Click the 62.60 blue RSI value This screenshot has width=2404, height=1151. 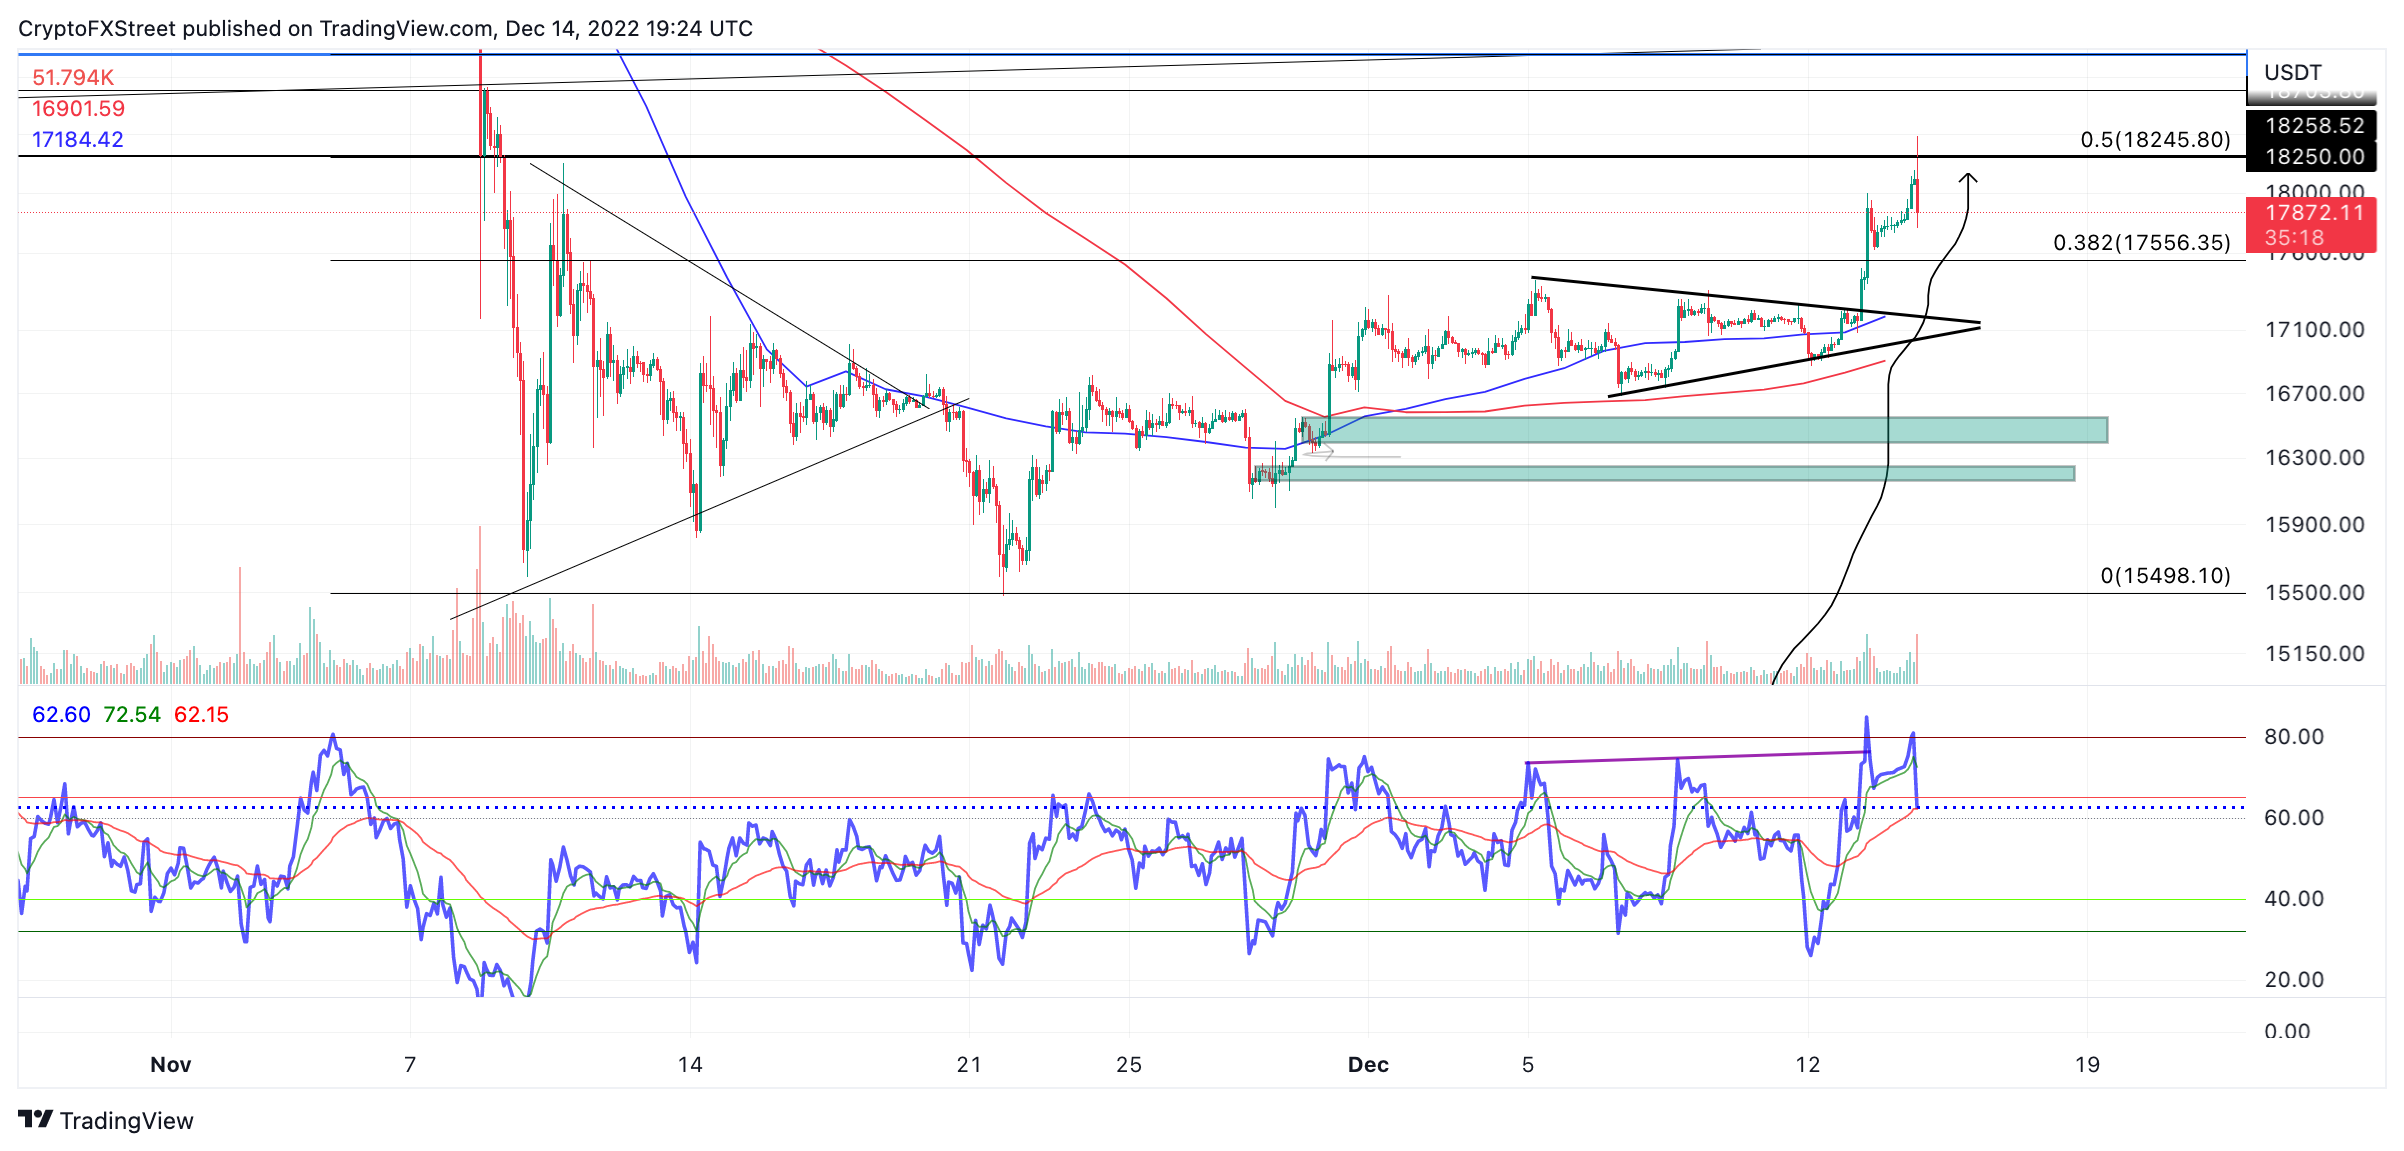click(61, 714)
